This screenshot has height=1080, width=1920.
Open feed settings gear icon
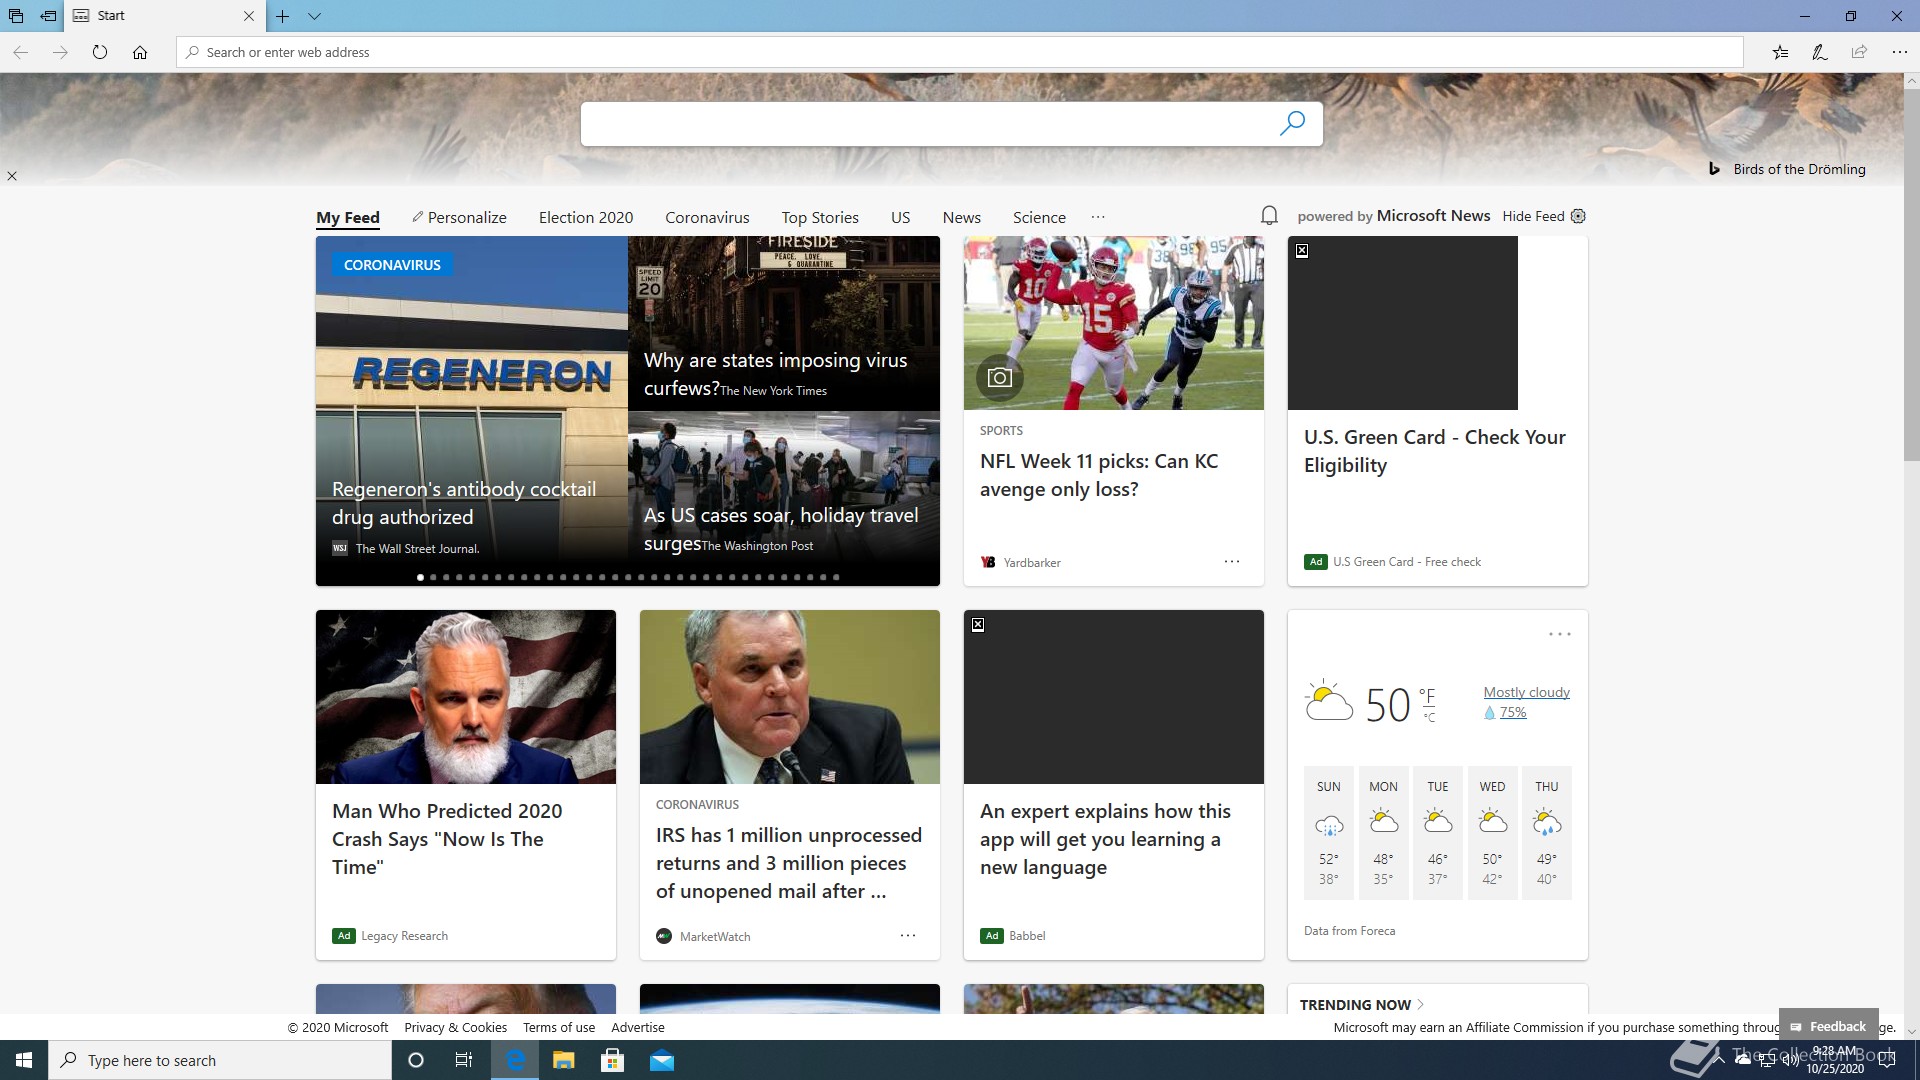click(1578, 216)
